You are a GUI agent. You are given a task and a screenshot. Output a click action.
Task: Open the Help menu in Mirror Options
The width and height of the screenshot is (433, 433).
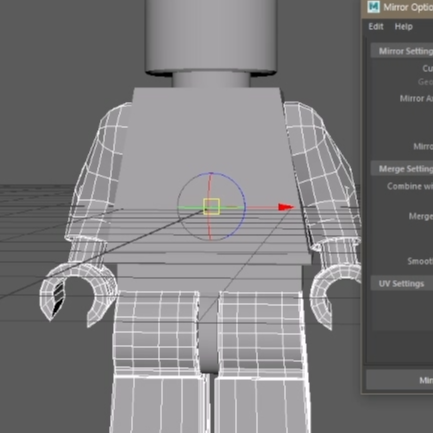403,27
